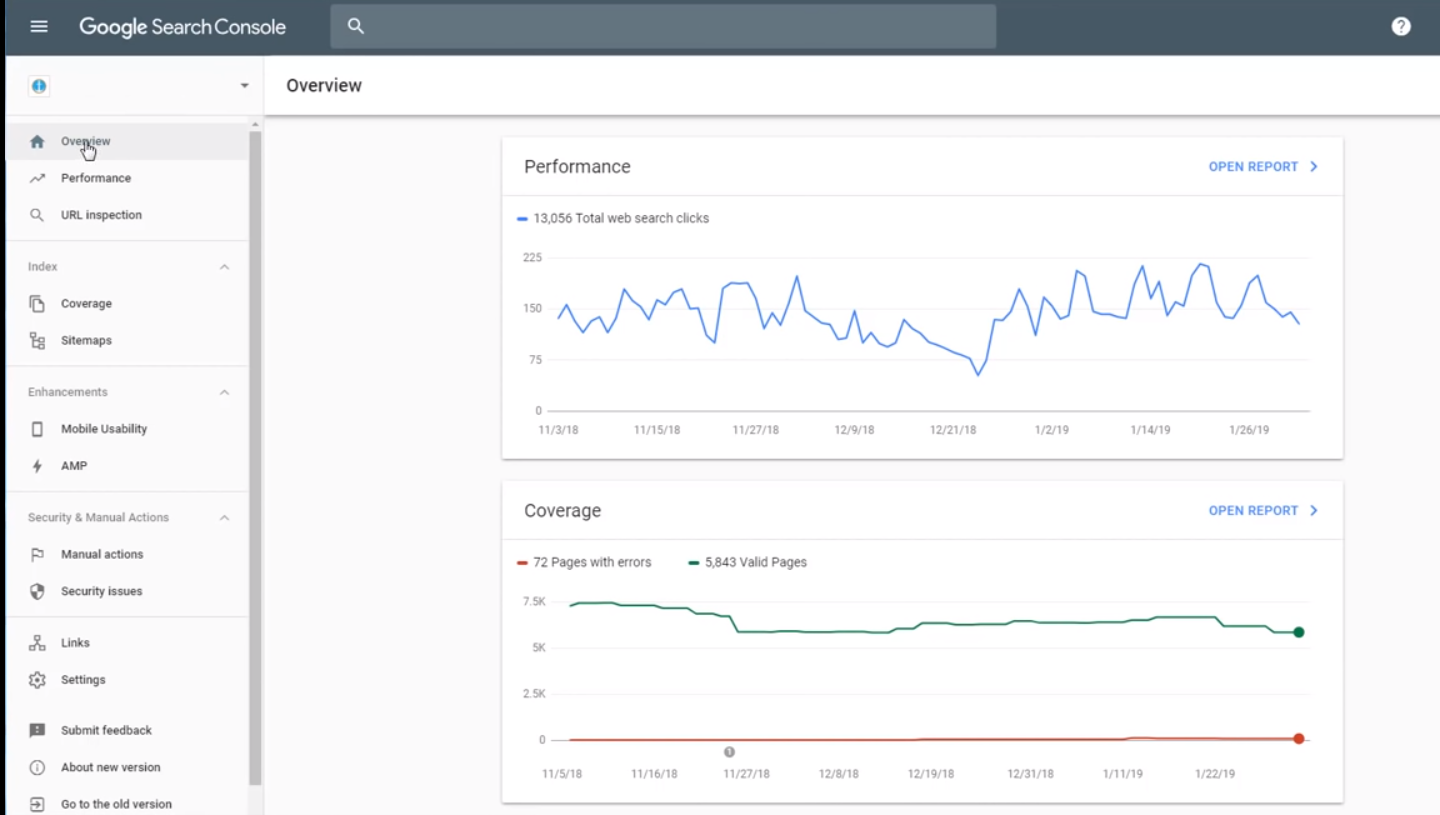Click the Settings gear icon

point(37,680)
